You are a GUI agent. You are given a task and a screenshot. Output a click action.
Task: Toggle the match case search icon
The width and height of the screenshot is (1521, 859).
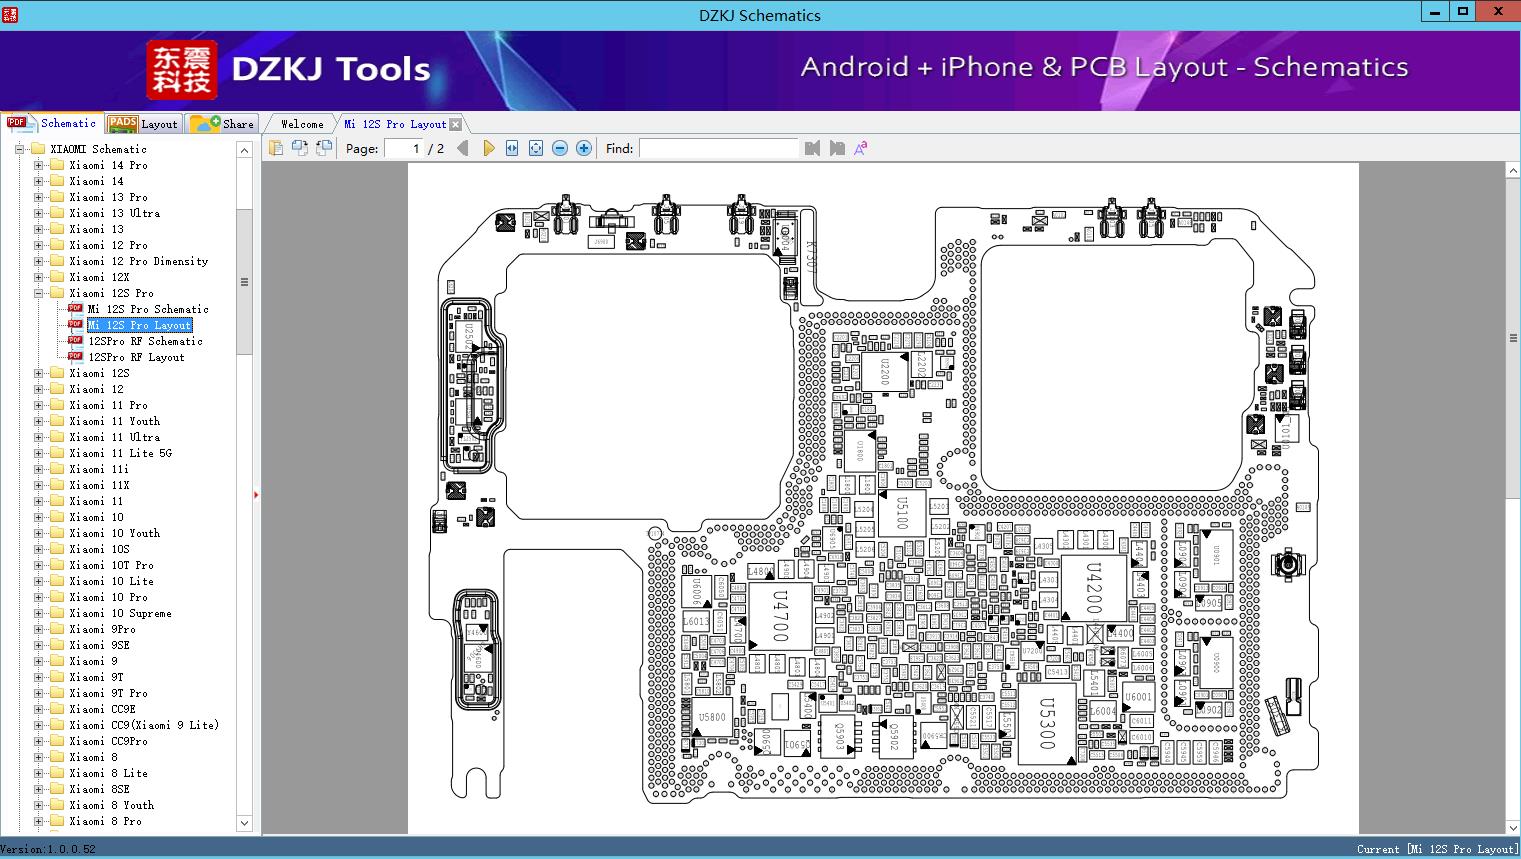coord(860,148)
